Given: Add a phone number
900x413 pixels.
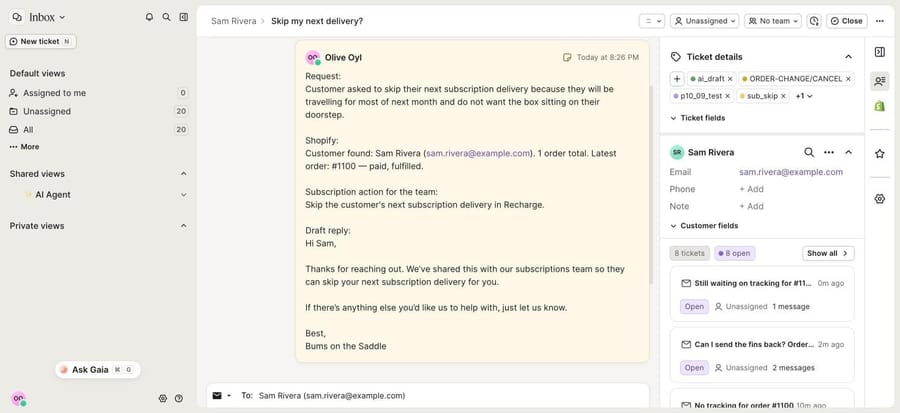Looking at the screenshot, I should 751,189.
